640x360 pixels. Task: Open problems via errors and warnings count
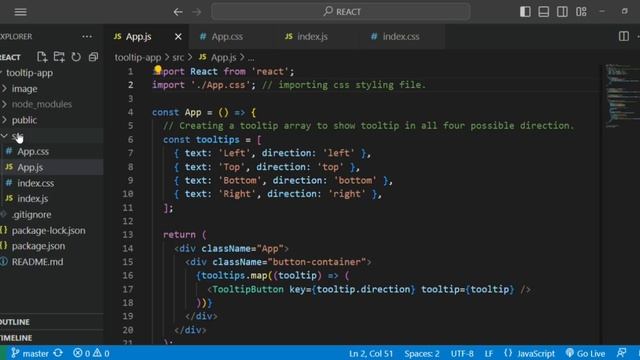tap(91, 353)
